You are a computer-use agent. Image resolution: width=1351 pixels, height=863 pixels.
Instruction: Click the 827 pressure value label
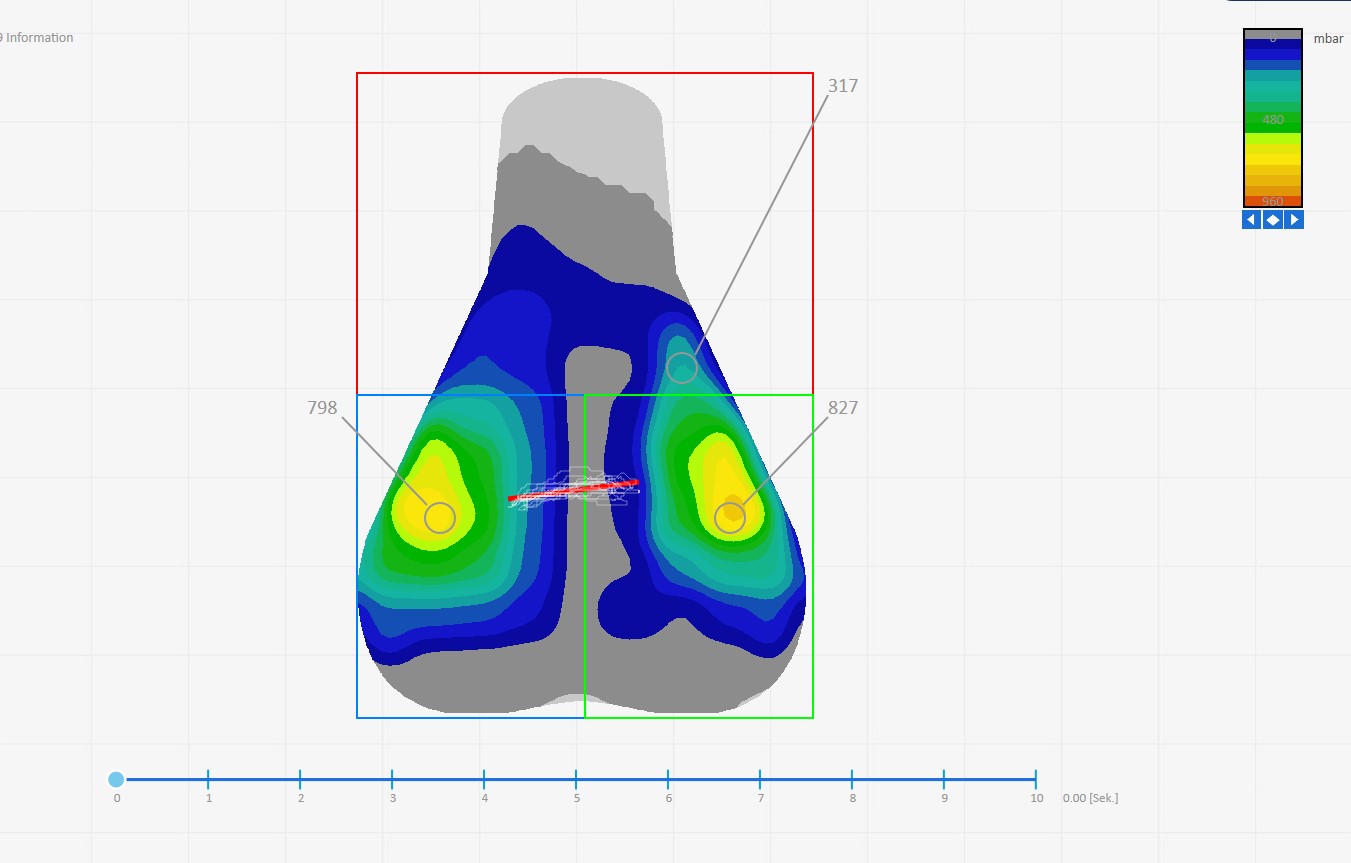842,408
